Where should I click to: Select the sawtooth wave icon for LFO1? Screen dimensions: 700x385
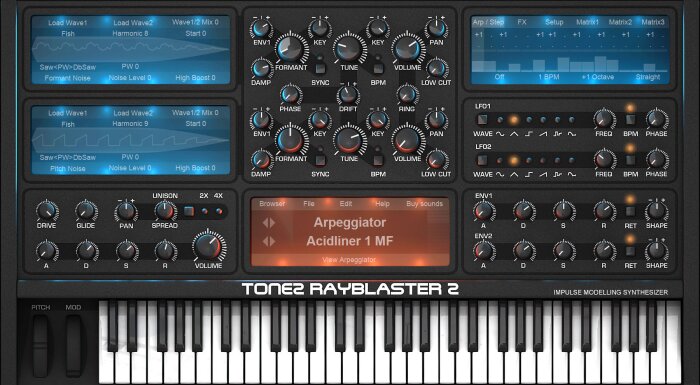[543, 134]
